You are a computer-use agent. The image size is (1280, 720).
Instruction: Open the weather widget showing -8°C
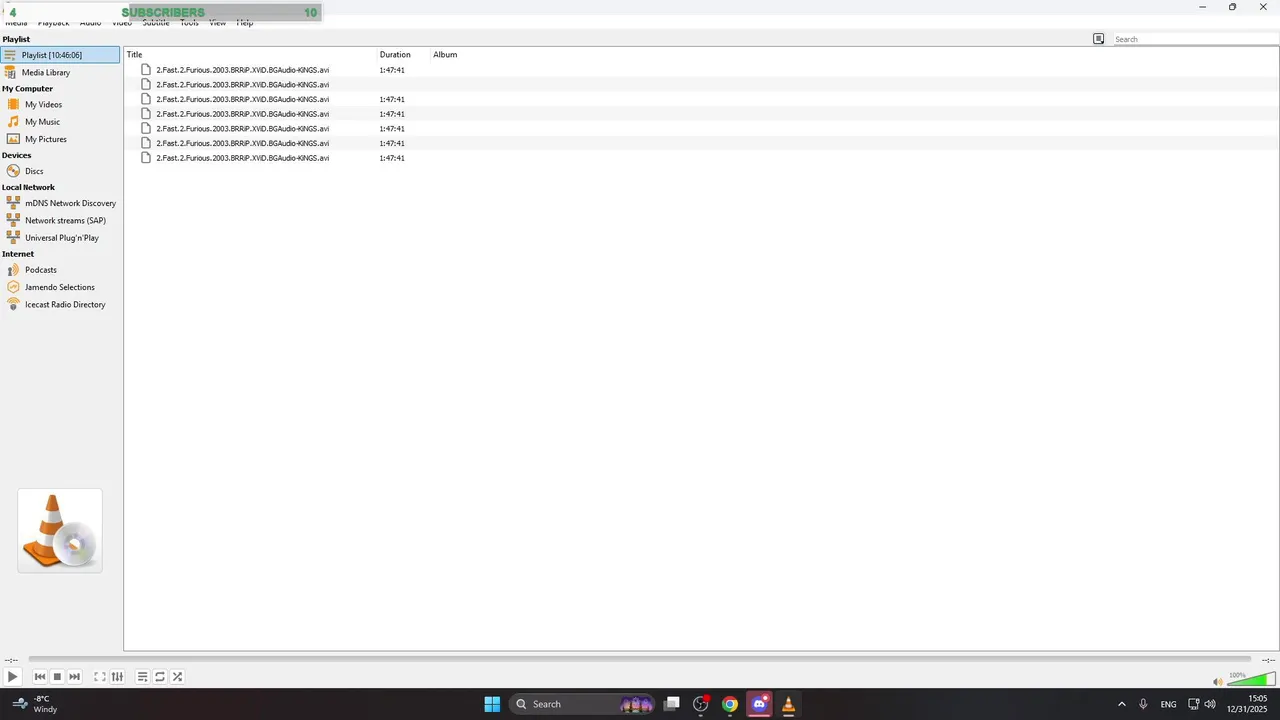[36, 704]
